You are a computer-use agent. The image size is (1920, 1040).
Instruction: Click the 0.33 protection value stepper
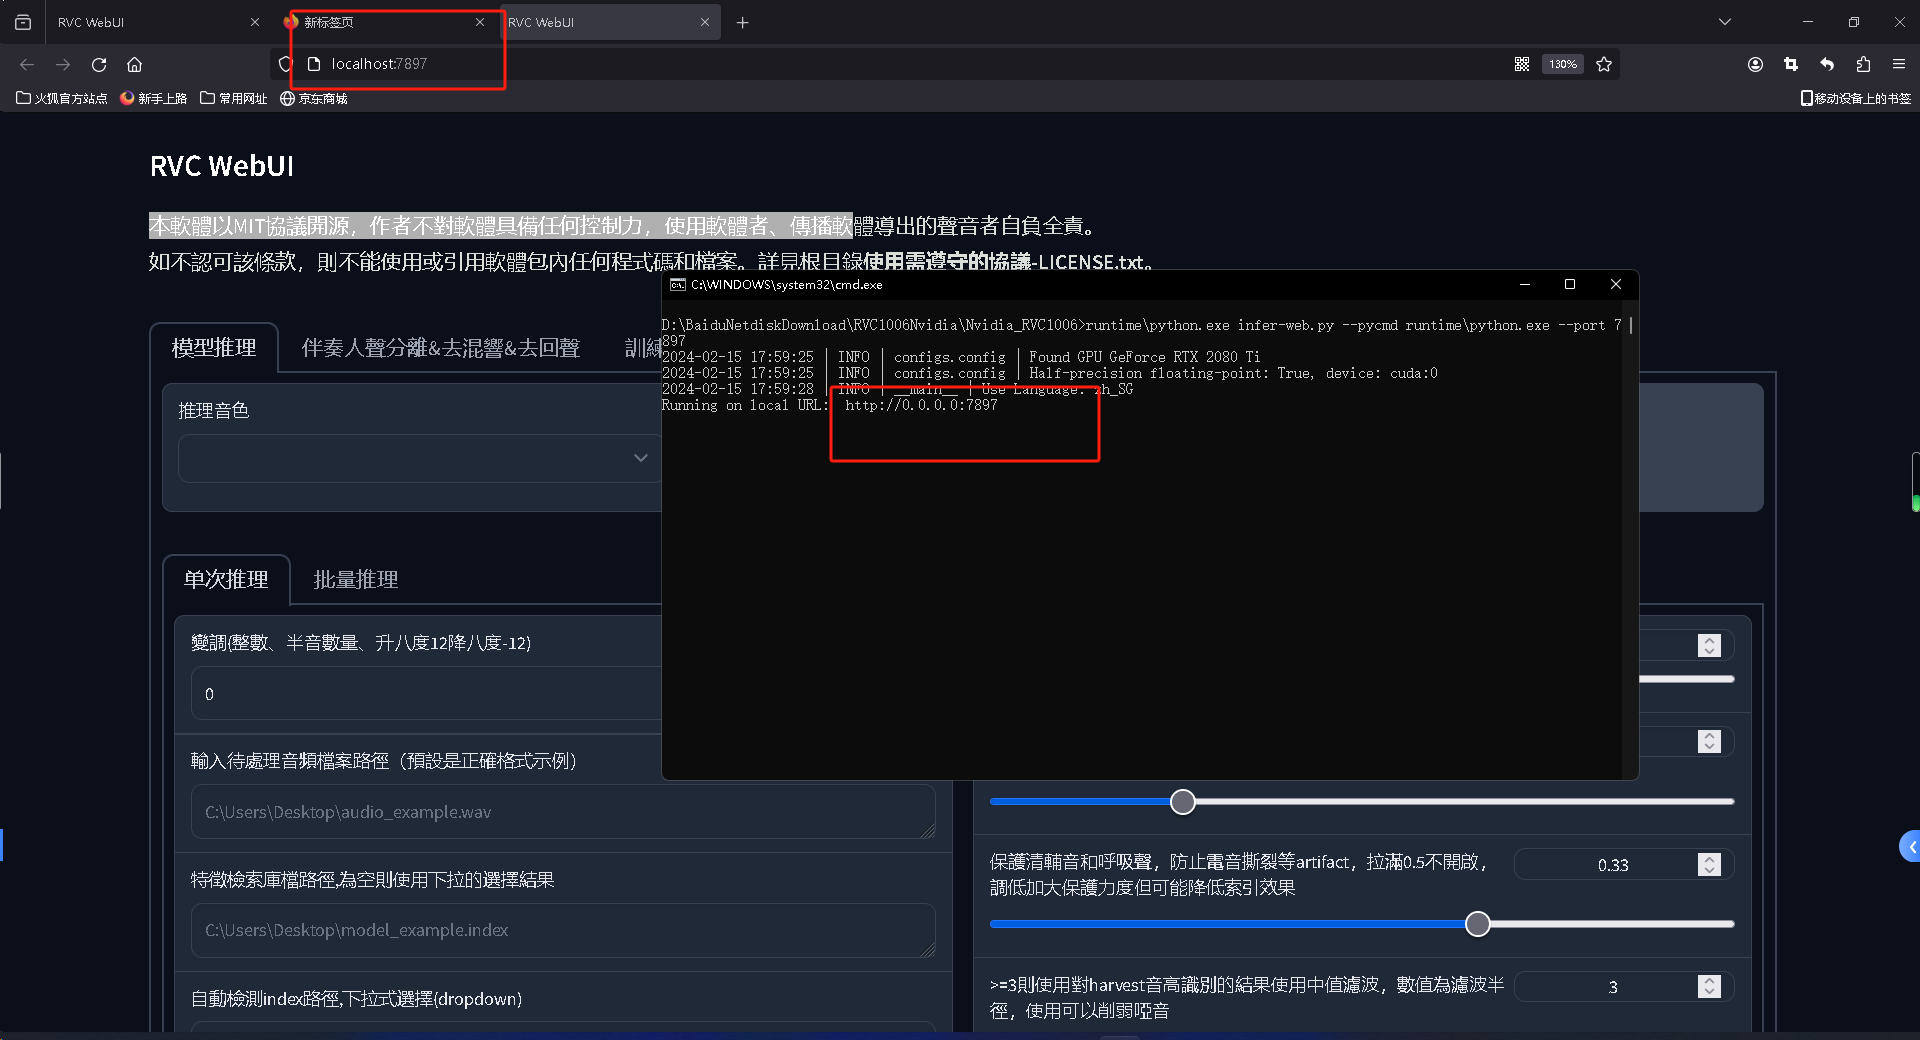[1709, 865]
